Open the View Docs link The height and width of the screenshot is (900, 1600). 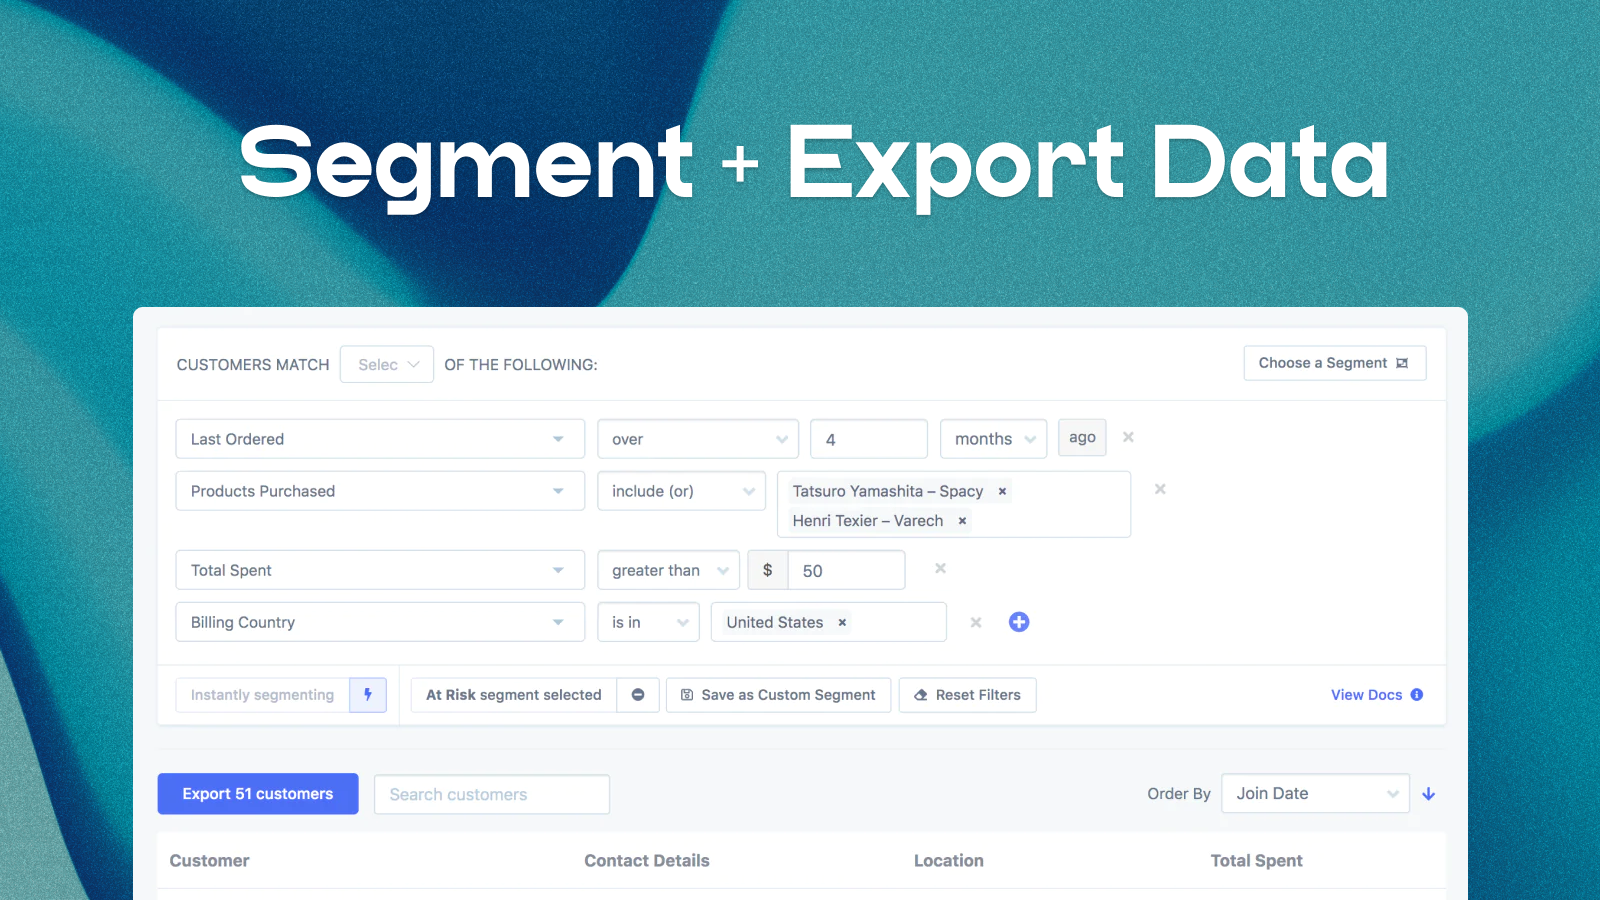coord(1367,694)
